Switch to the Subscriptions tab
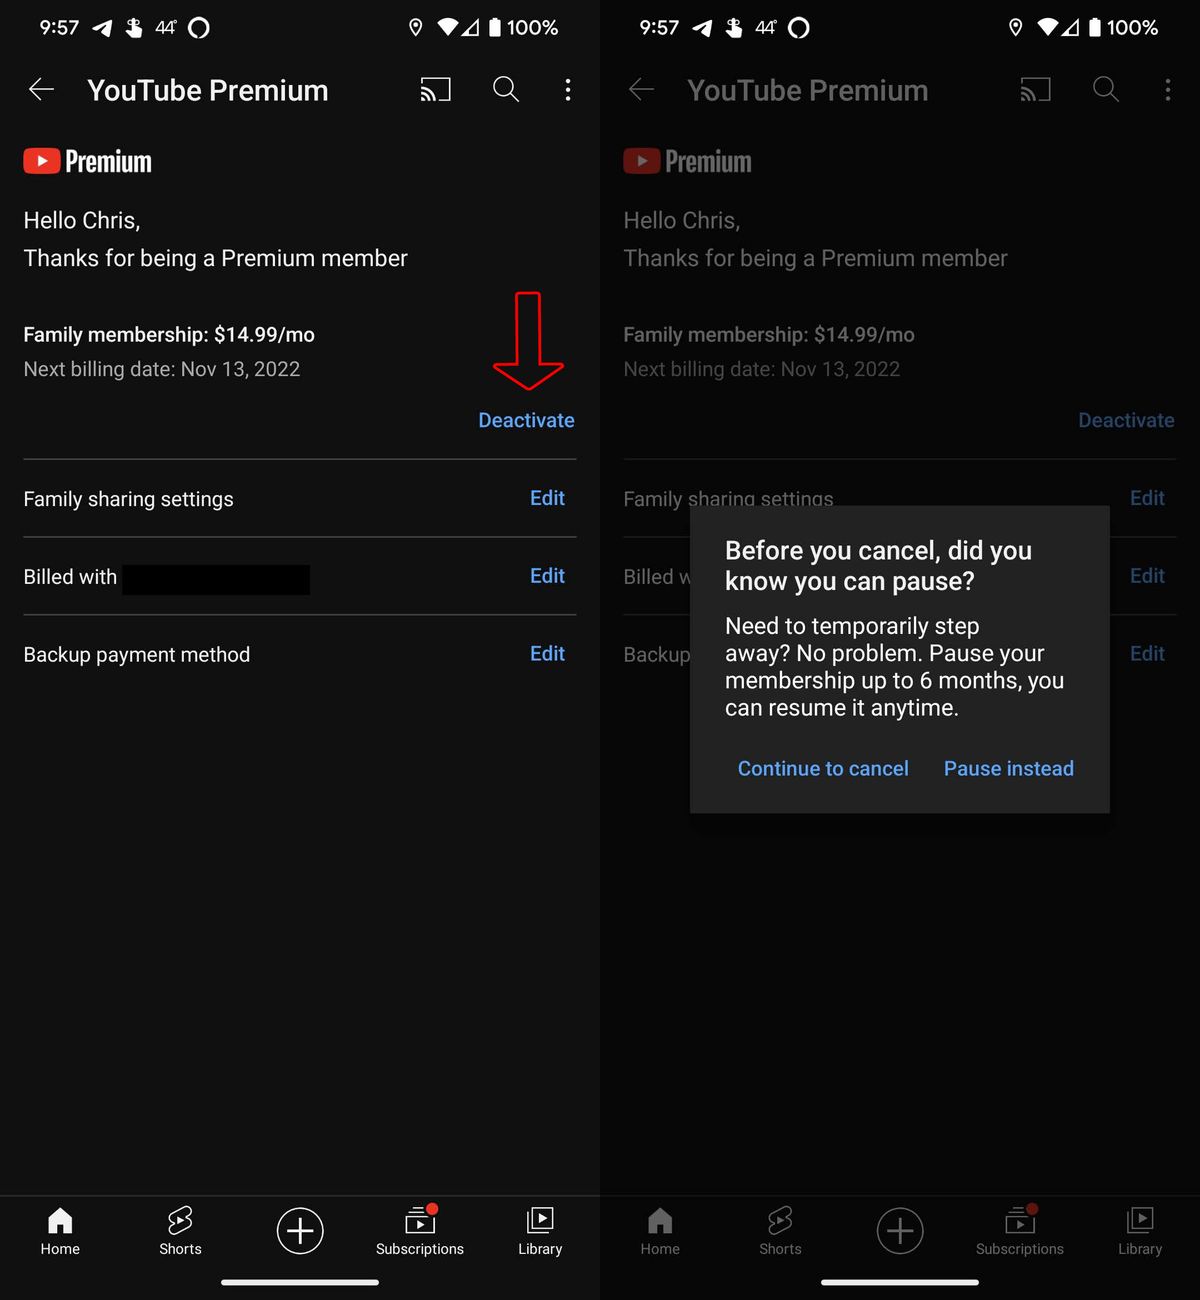The image size is (1200, 1300). 420,1230
